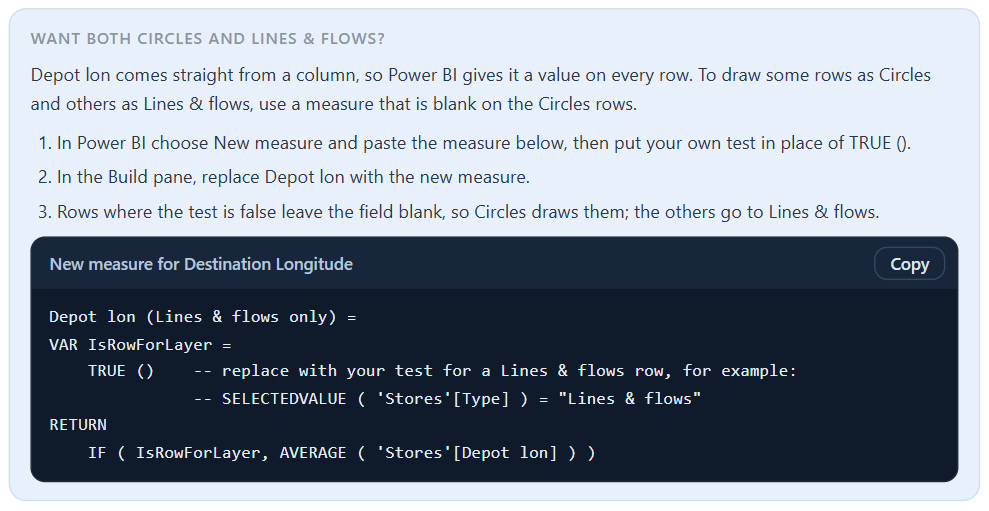Viewport: 989px width, 511px height.
Task: Click the 'replace with your test' code comment
Action: (327, 371)
